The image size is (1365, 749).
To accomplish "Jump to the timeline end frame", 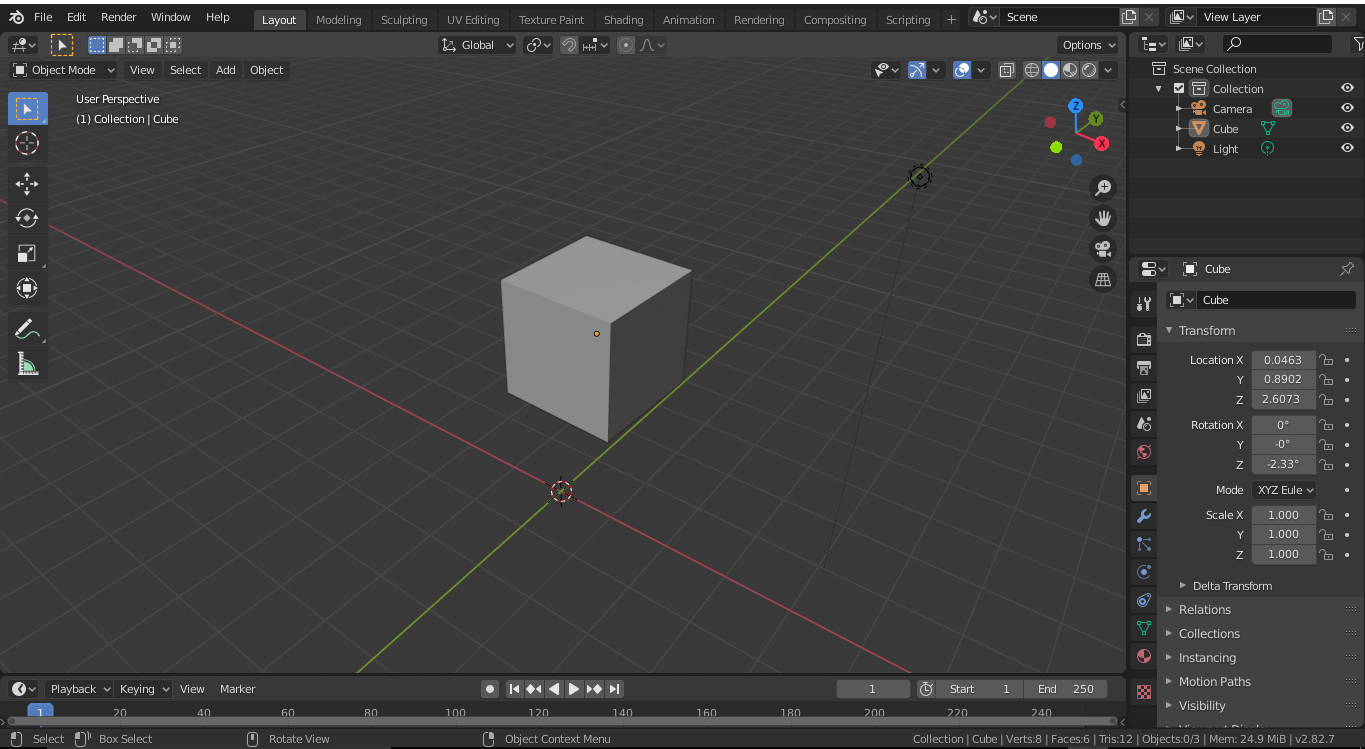I will click(x=615, y=689).
